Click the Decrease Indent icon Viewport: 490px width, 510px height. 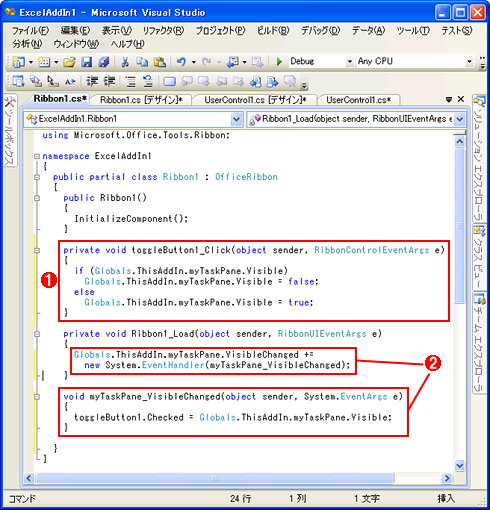[x=92, y=81]
